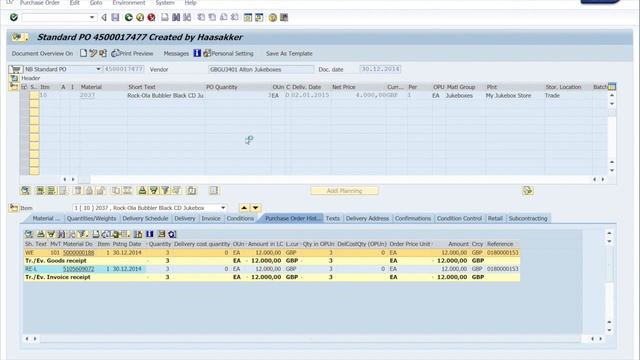Click the Find Next binoculars icon
The width and height of the screenshot is (640, 360).
point(187,17)
